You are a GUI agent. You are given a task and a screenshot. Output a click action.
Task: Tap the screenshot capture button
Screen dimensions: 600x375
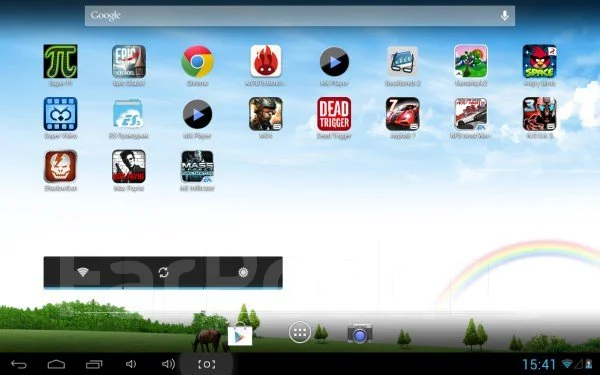(x=206, y=364)
